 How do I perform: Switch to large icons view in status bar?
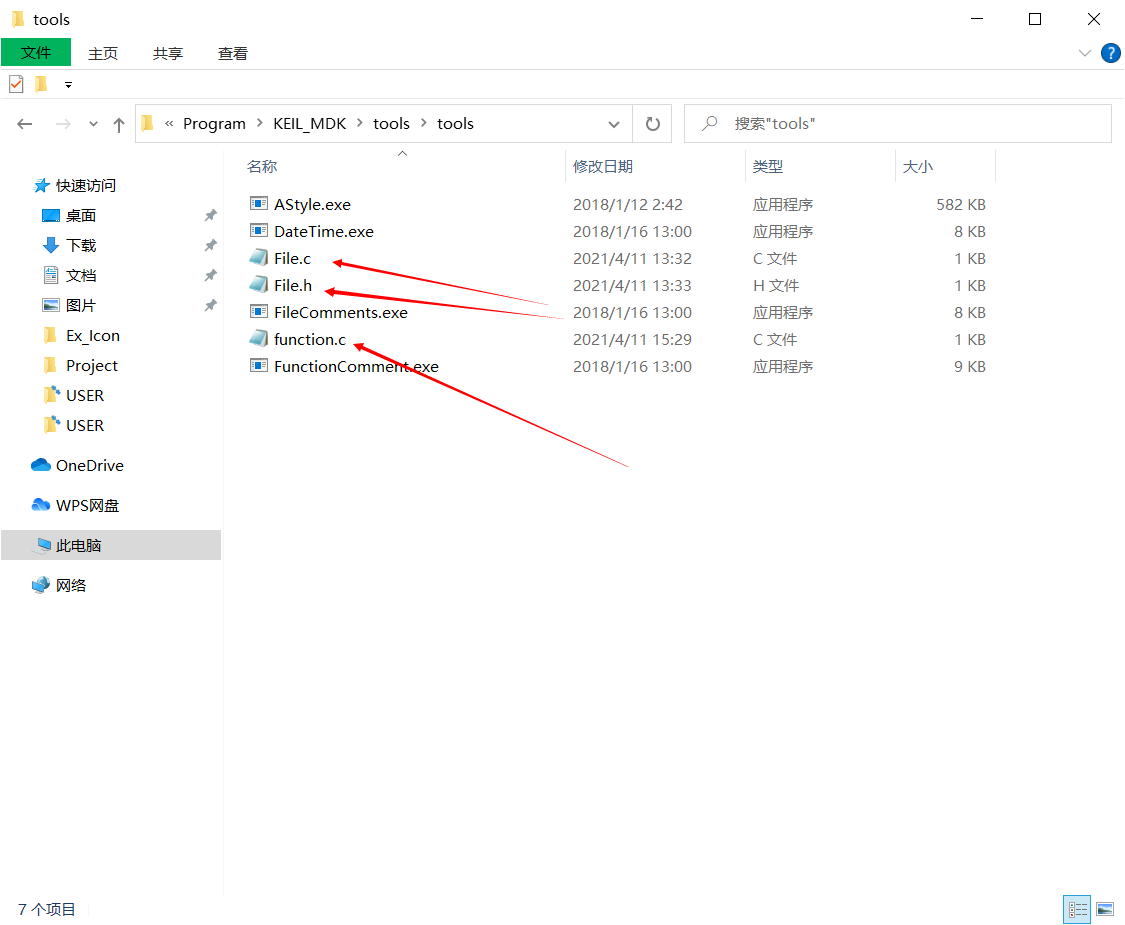(x=1105, y=909)
